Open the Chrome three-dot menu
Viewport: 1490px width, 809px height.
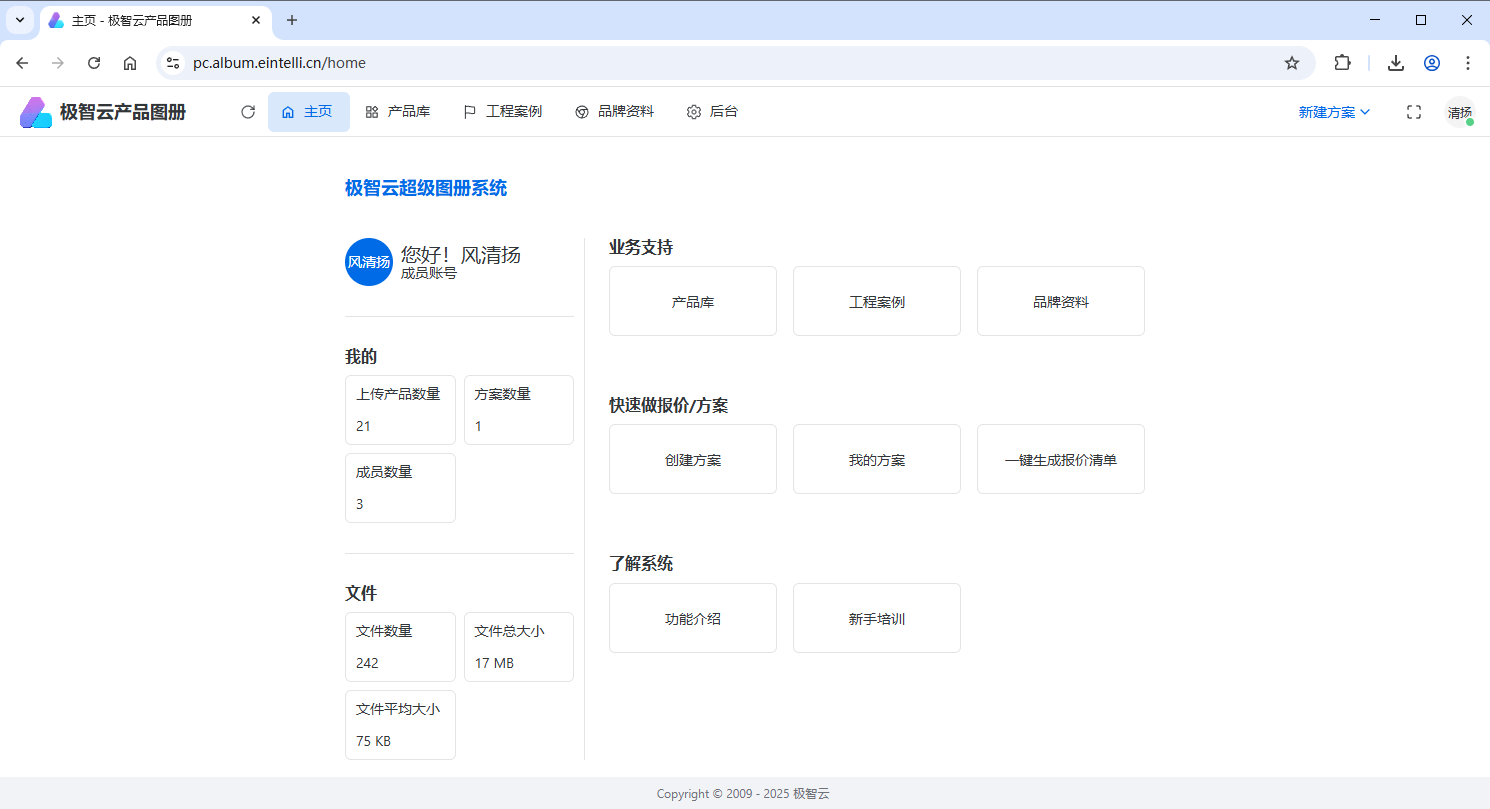click(x=1468, y=63)
